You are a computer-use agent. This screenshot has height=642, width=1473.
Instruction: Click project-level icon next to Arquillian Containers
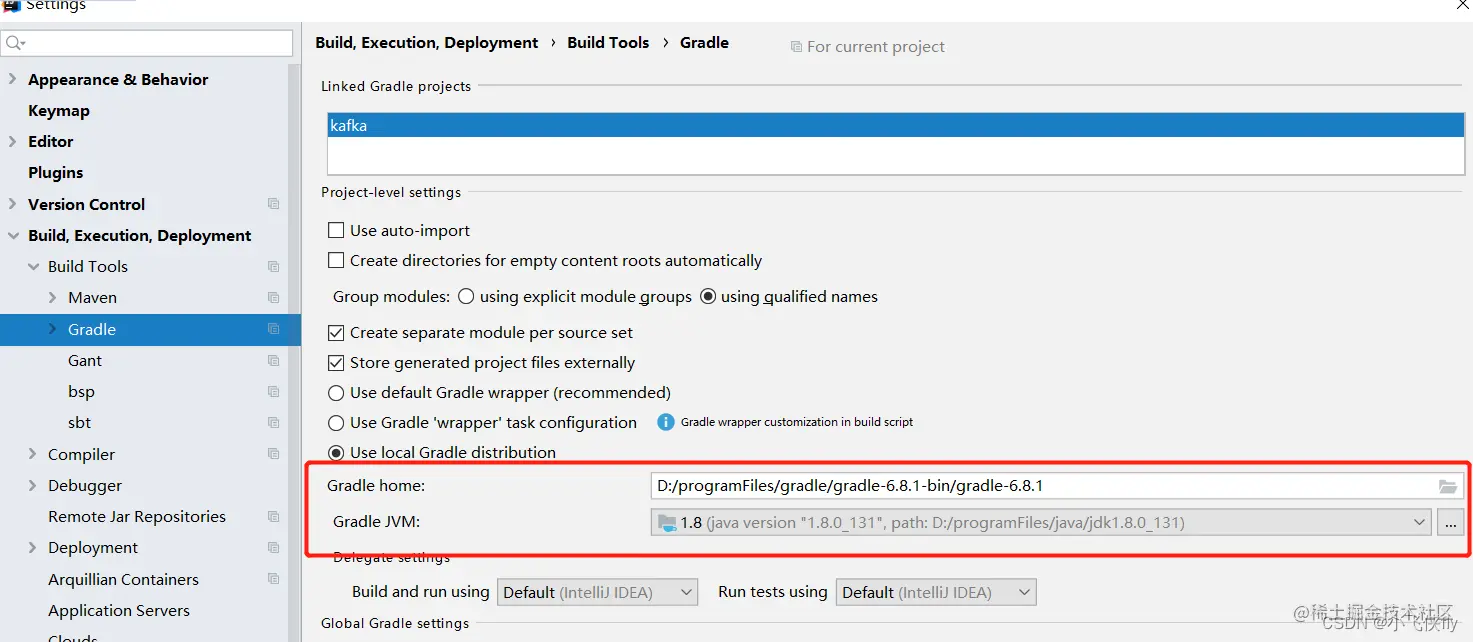coord(273,579)
